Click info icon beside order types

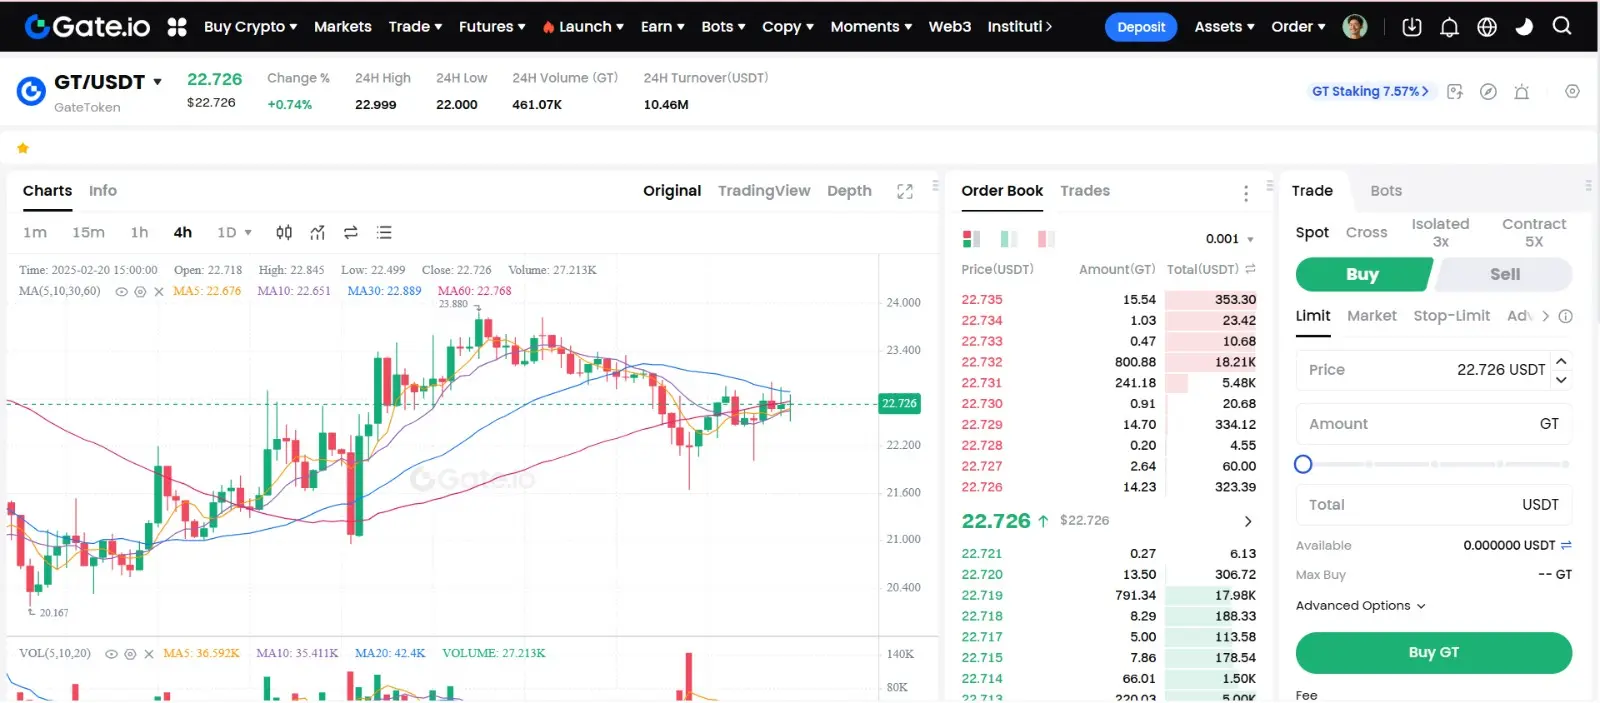(1566, 316)
